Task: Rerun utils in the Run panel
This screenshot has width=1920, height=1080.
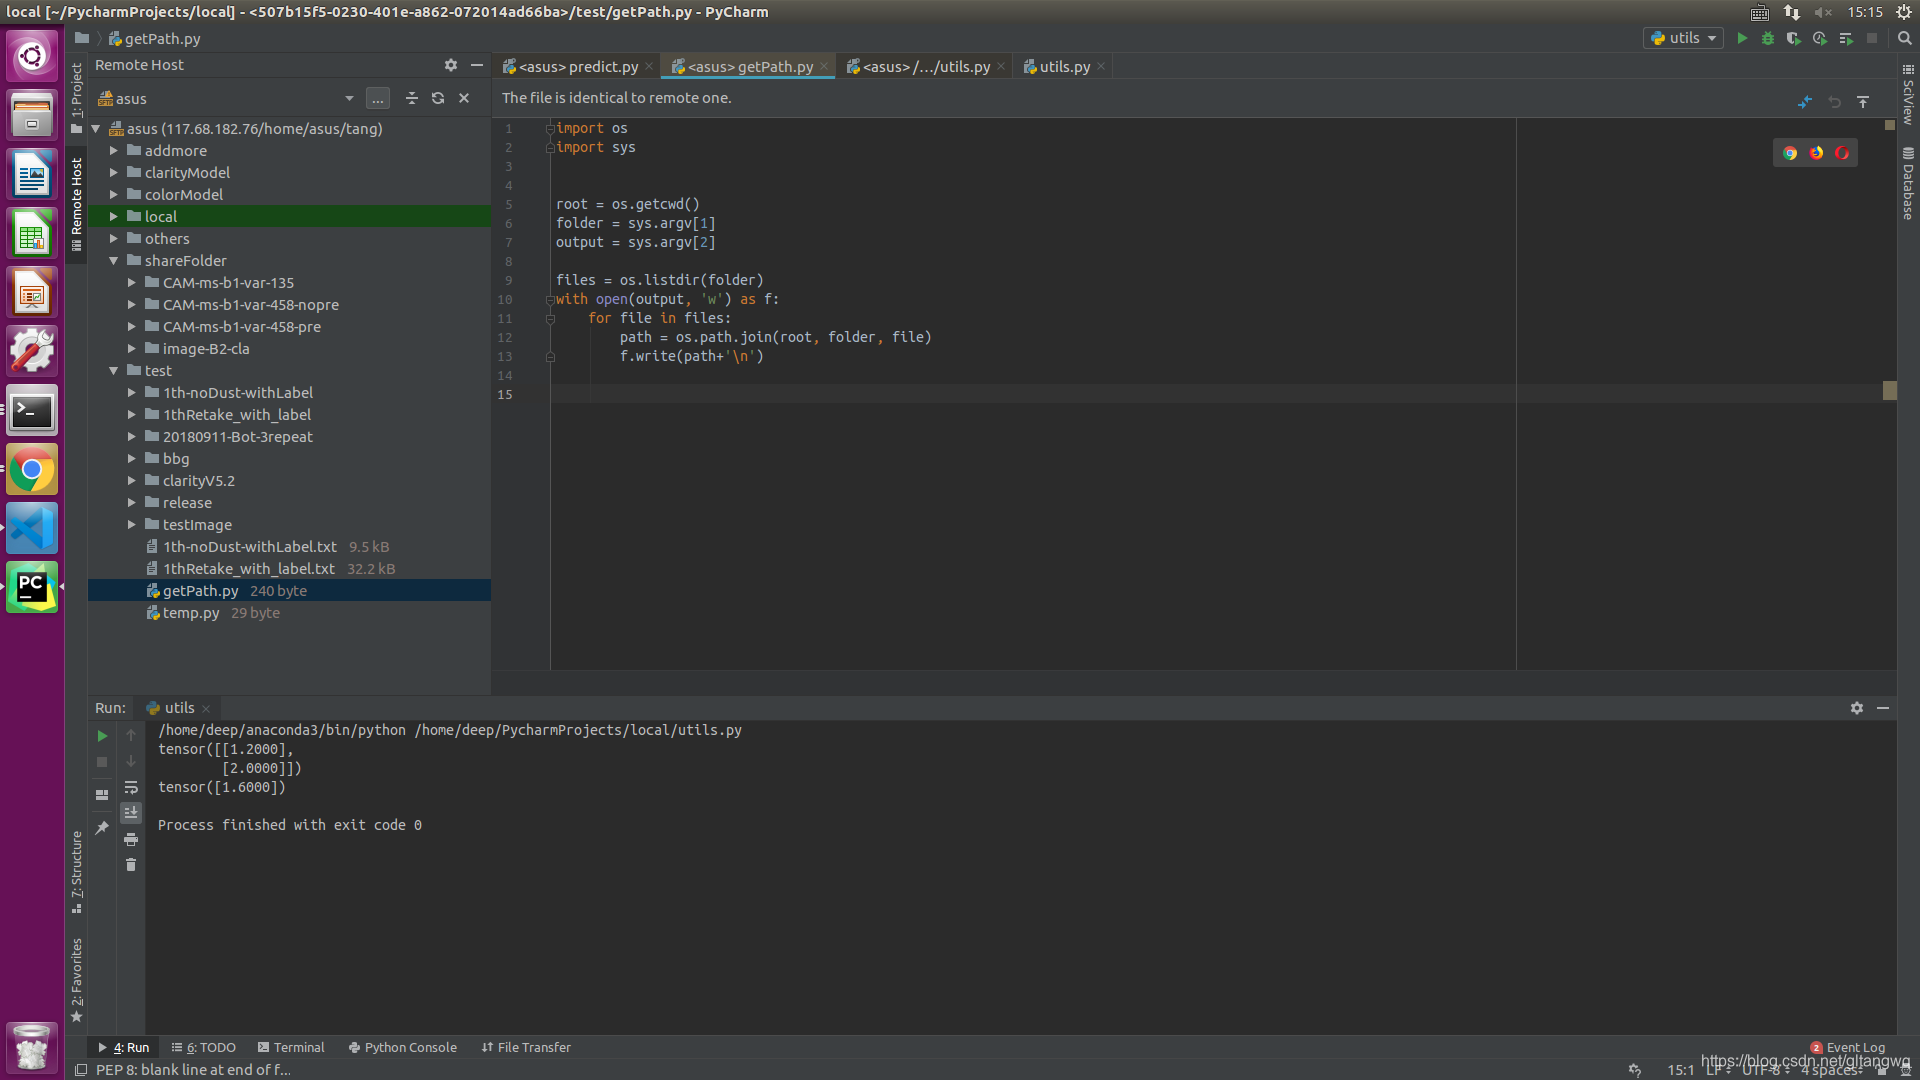Action: pyautogui.click(x=102, y=736)
